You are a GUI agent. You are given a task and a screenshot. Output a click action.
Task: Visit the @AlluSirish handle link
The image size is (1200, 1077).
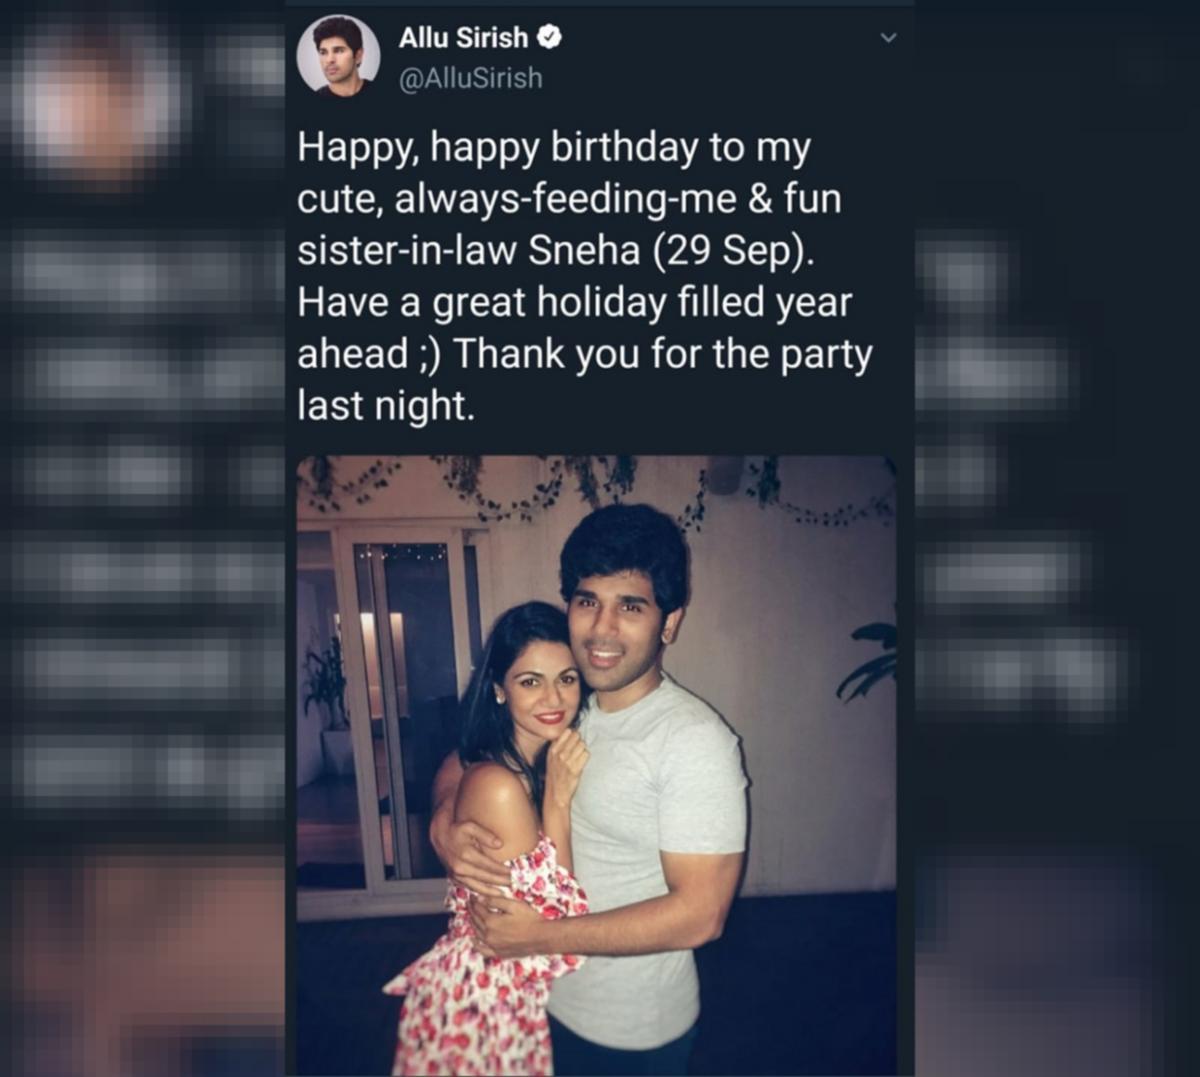point(470,78)
